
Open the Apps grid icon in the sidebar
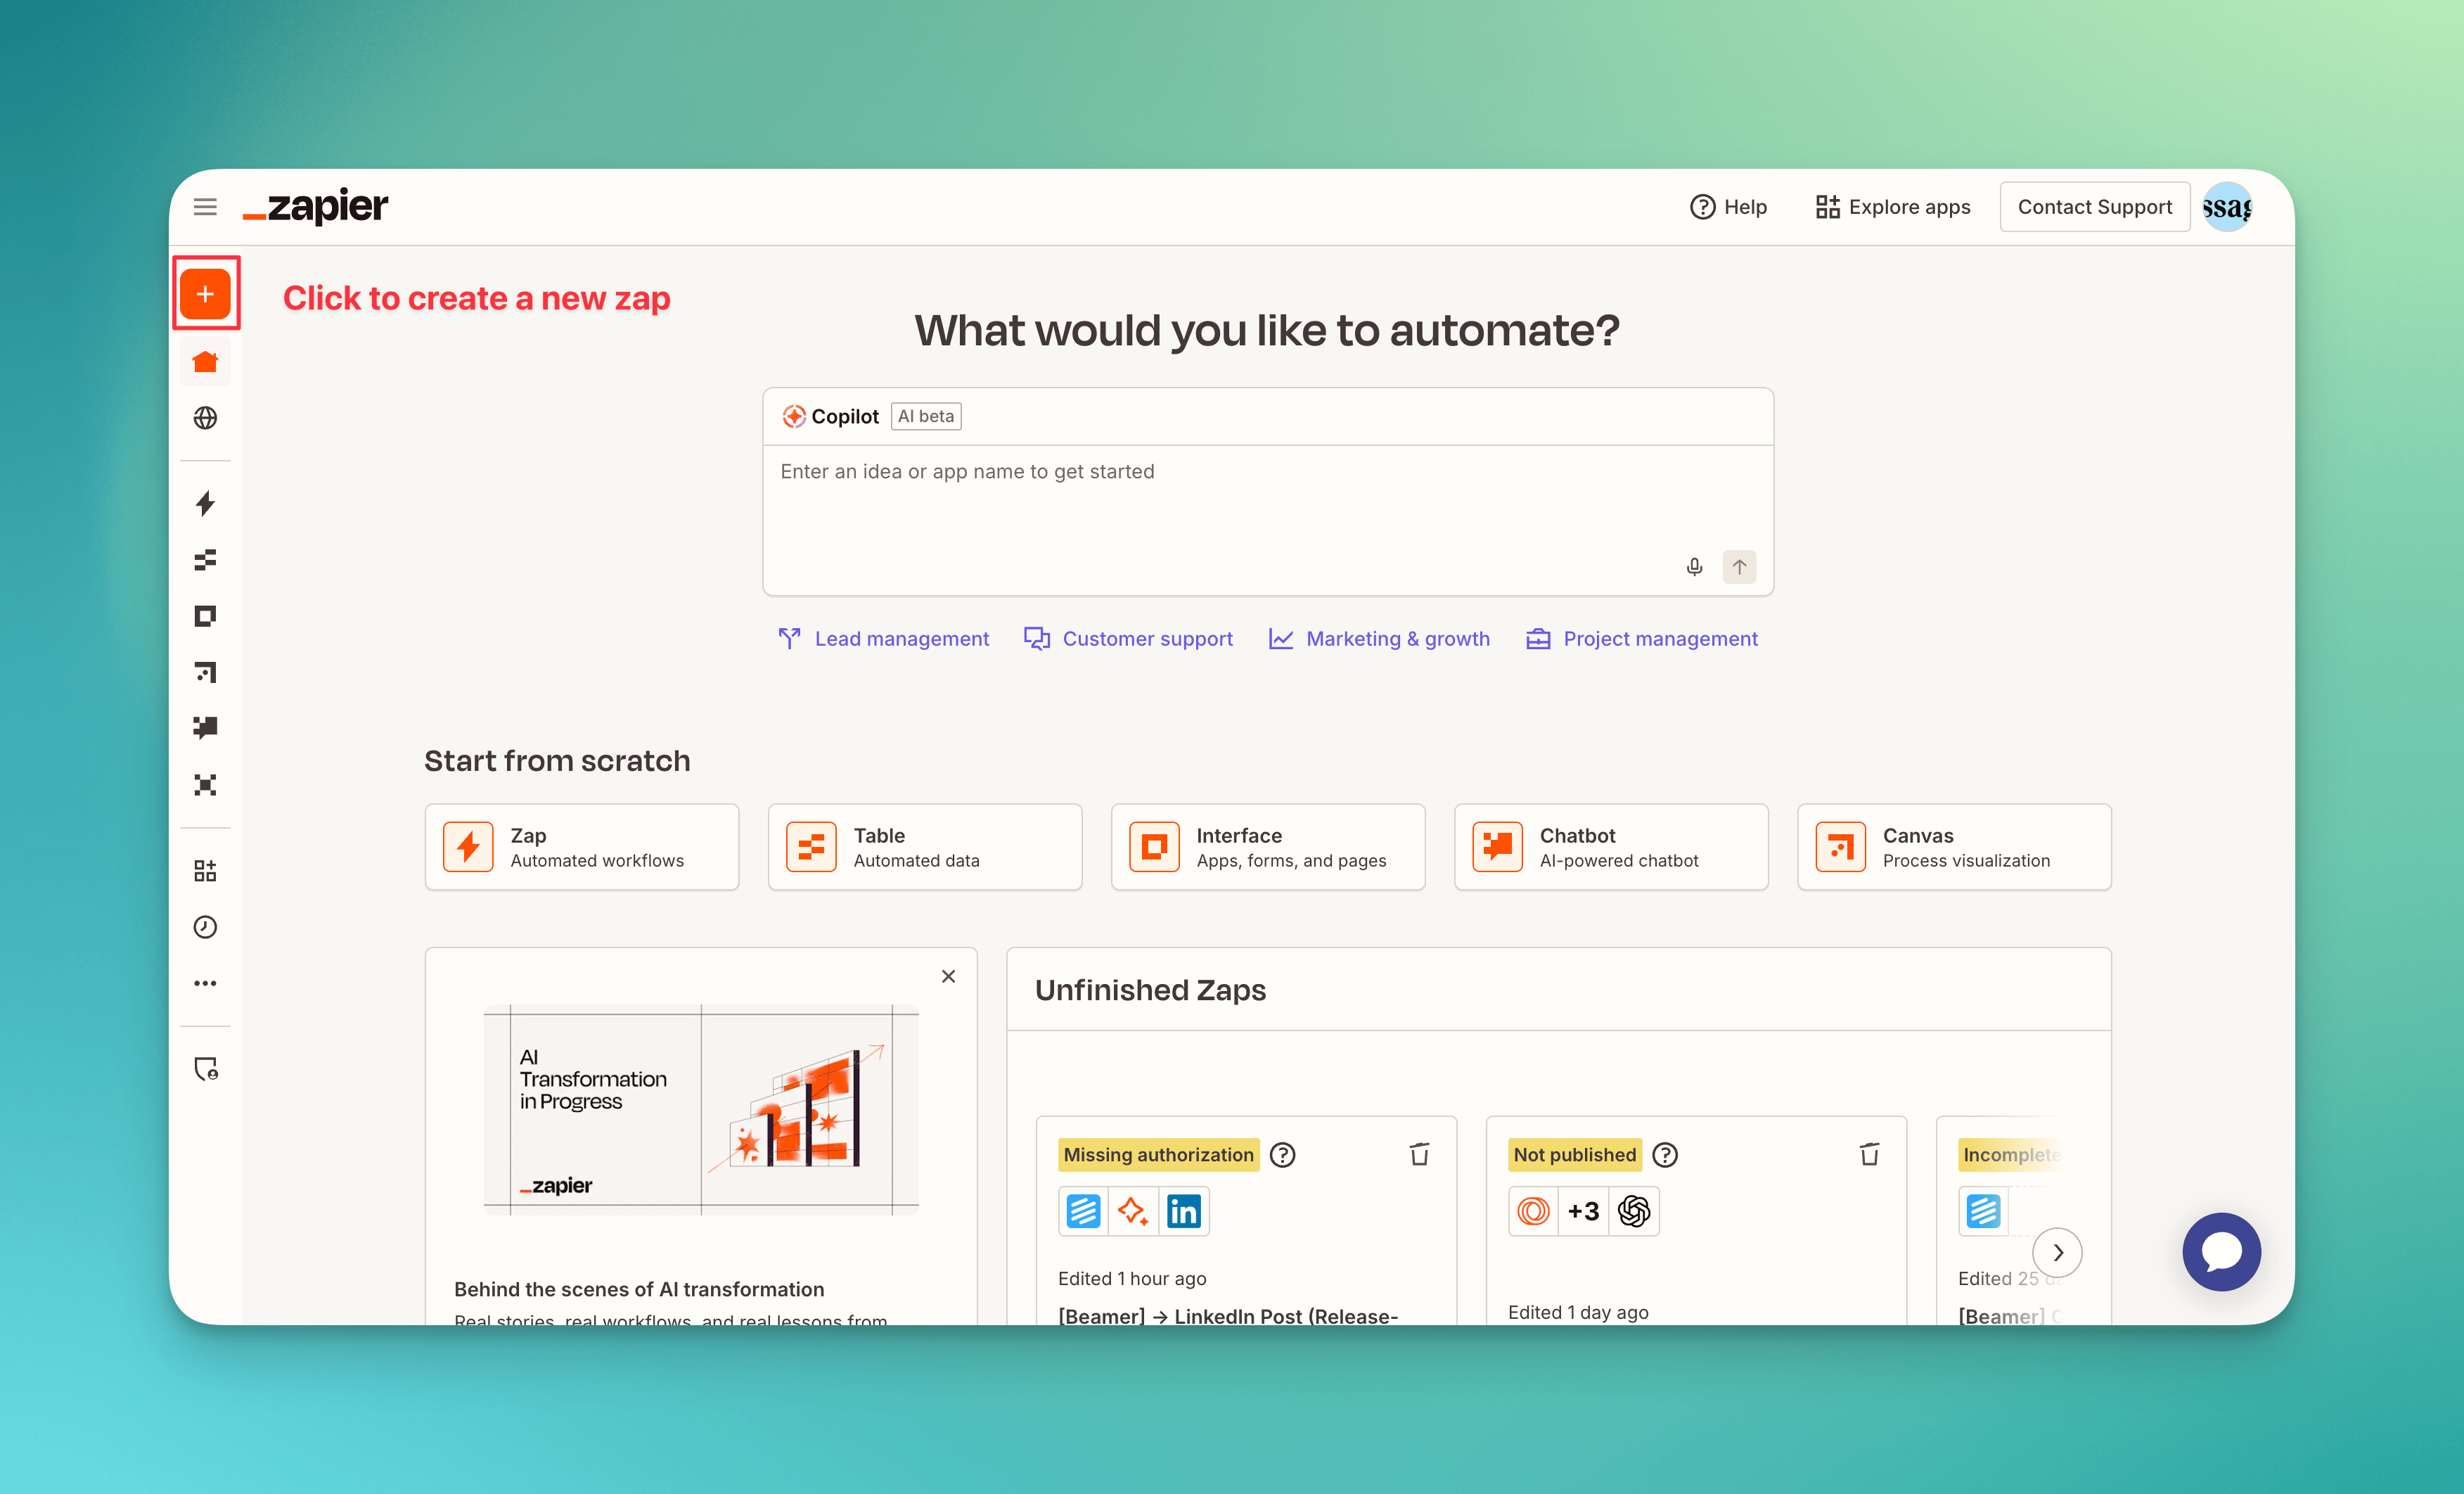tap(205, 871)
